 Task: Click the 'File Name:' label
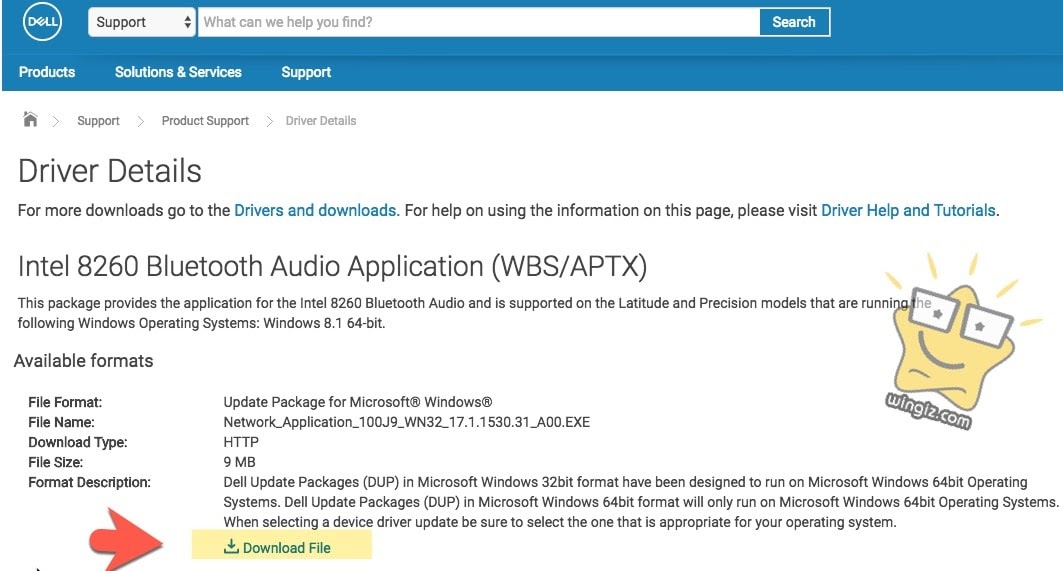point(61,422)
